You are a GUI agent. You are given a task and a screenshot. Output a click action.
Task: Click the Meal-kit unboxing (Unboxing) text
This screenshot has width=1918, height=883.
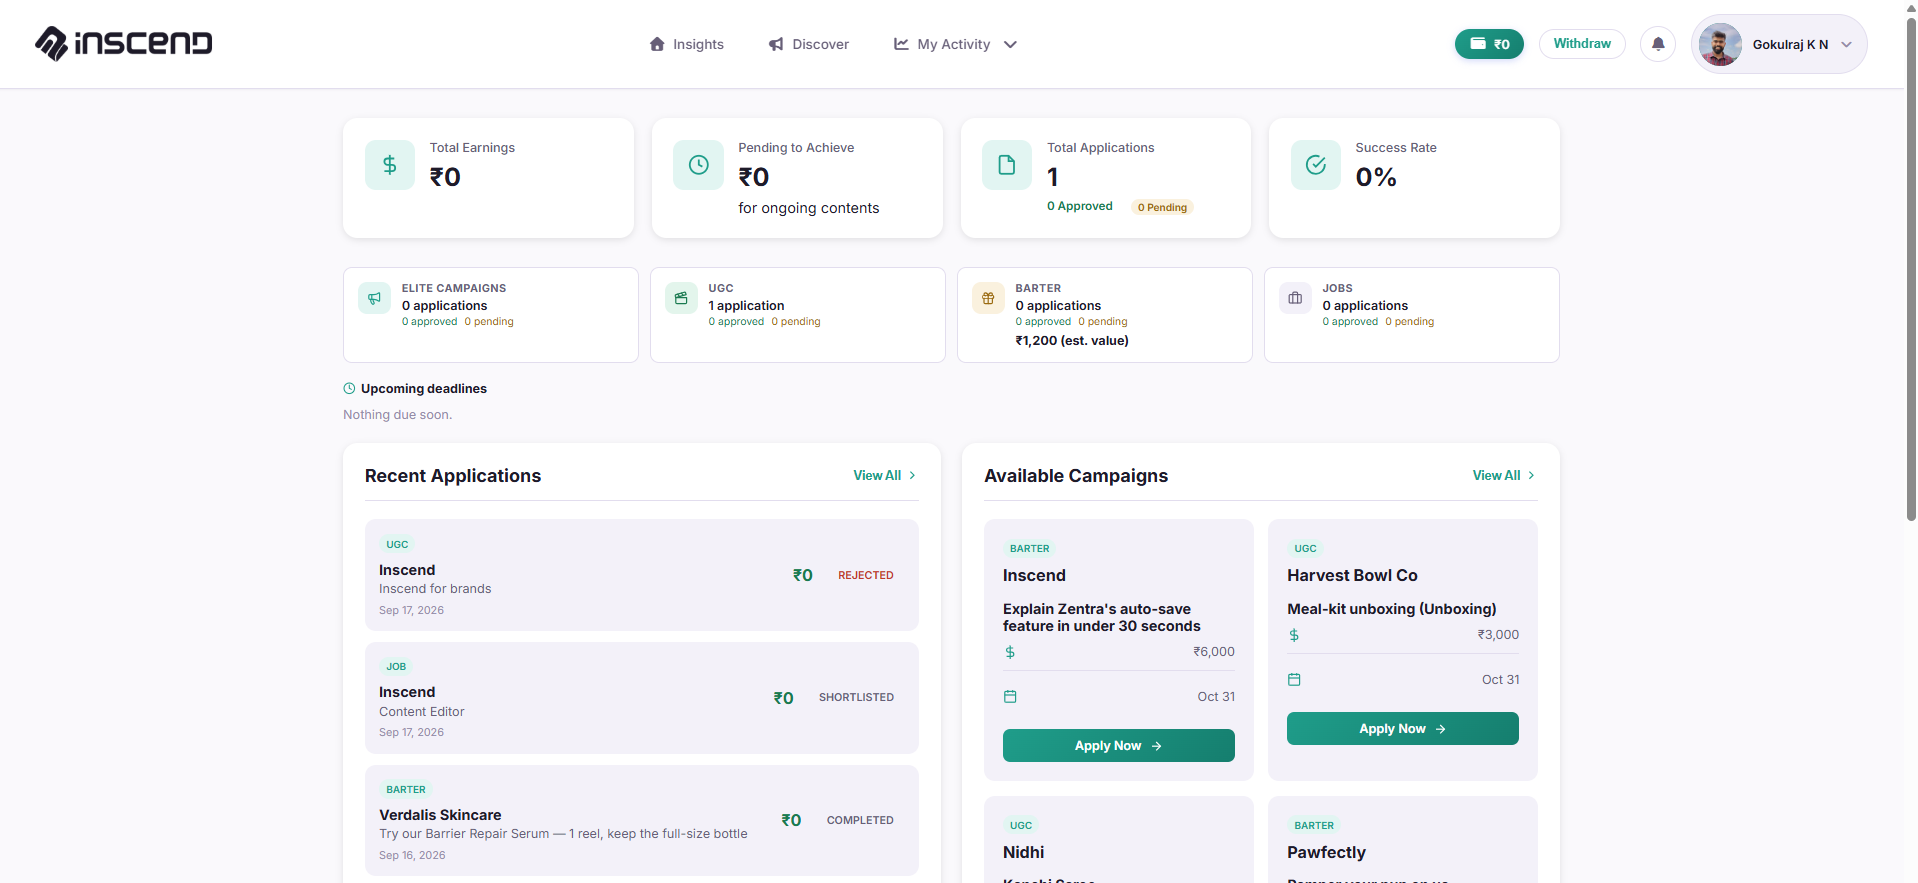tap(1392, 609)
